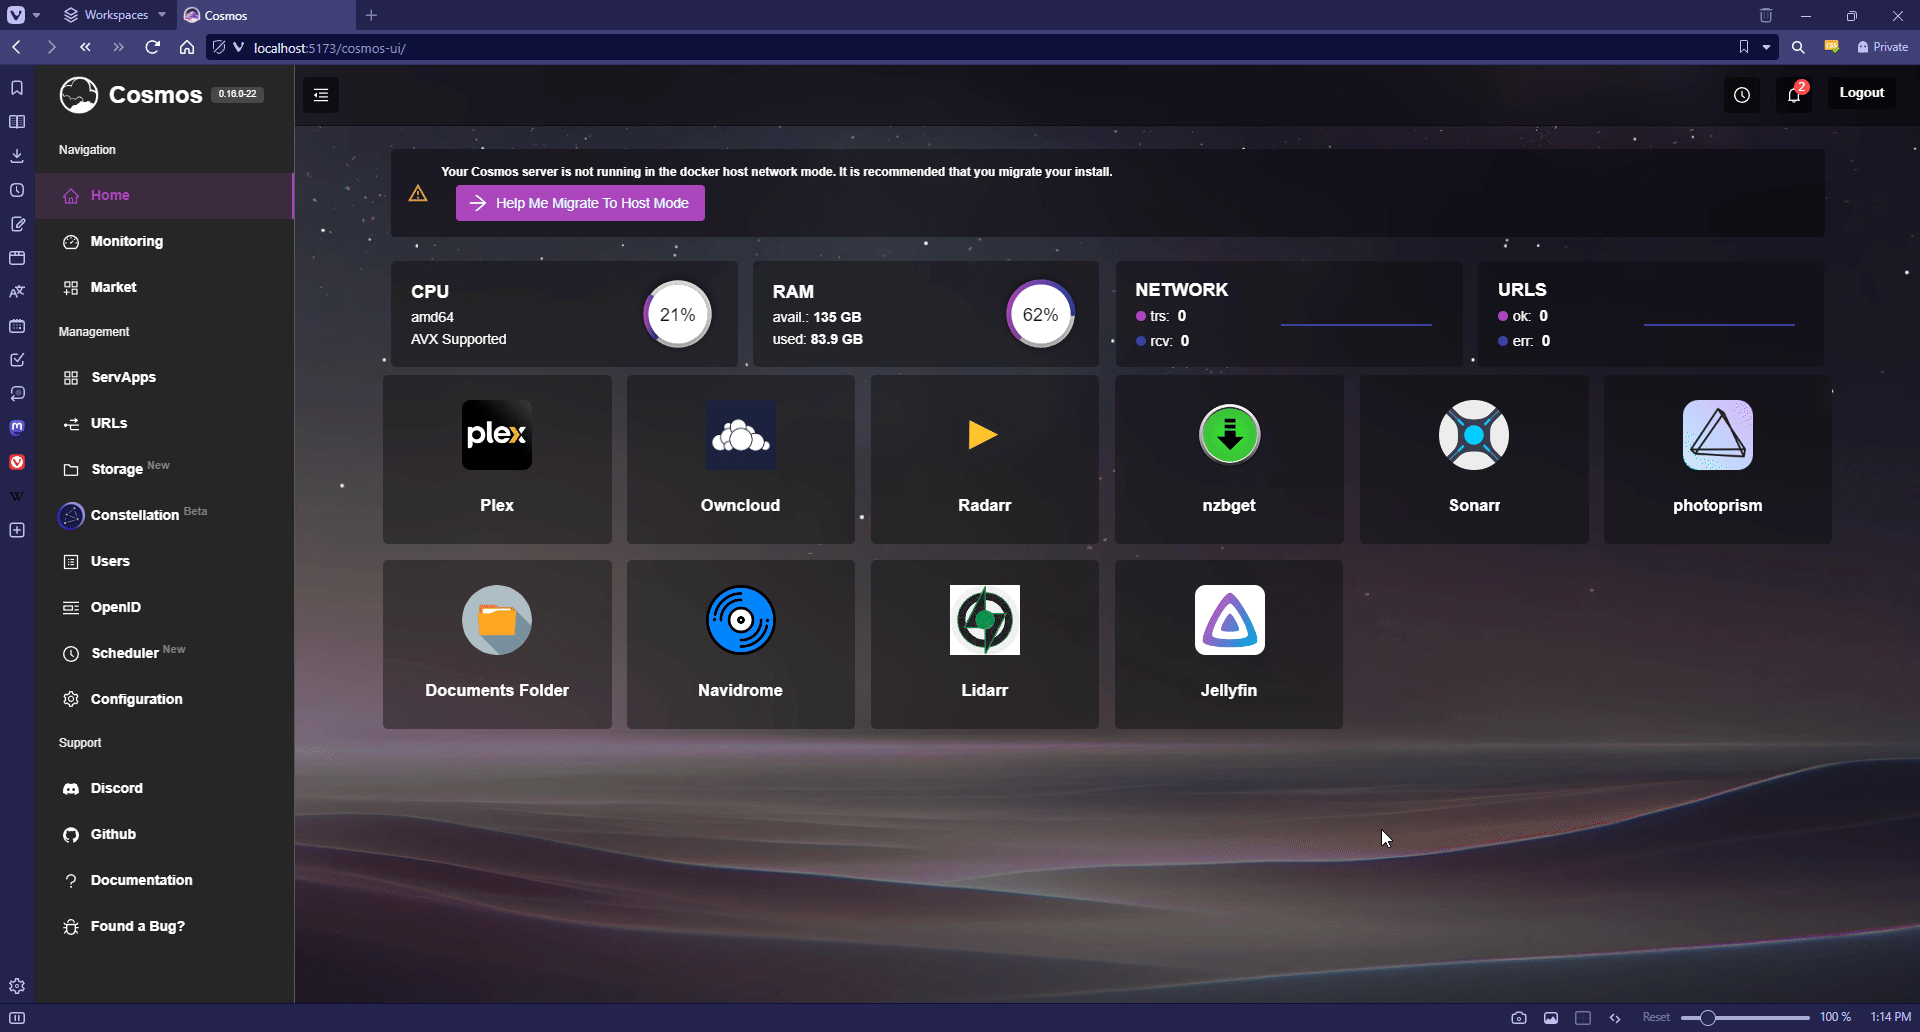The height and width of the screenshot is (1032, 1920).
Task: Open the Monitoring page
Action: 165,241
